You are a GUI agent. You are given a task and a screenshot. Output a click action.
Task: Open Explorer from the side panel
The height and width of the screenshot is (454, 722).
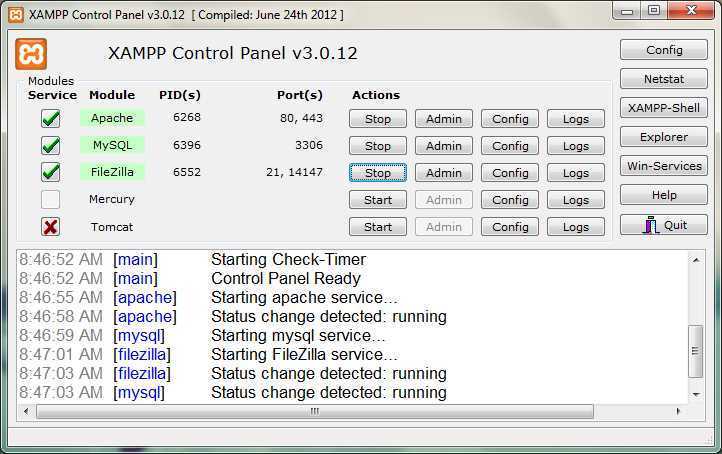click(x=664, y=137)
